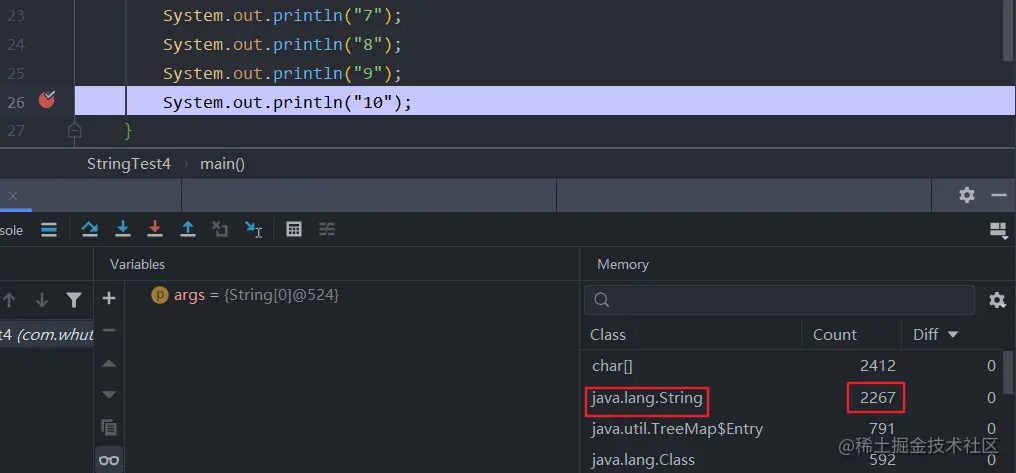Select the char[] class row
This screenshot has width=1016, height=473.
[793, 366]
